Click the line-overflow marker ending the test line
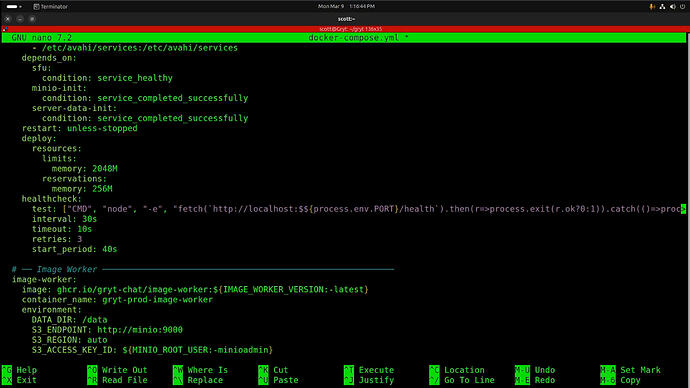Image resolution: width=690 pixels, height=388 pixels. (x=683, y=209)
